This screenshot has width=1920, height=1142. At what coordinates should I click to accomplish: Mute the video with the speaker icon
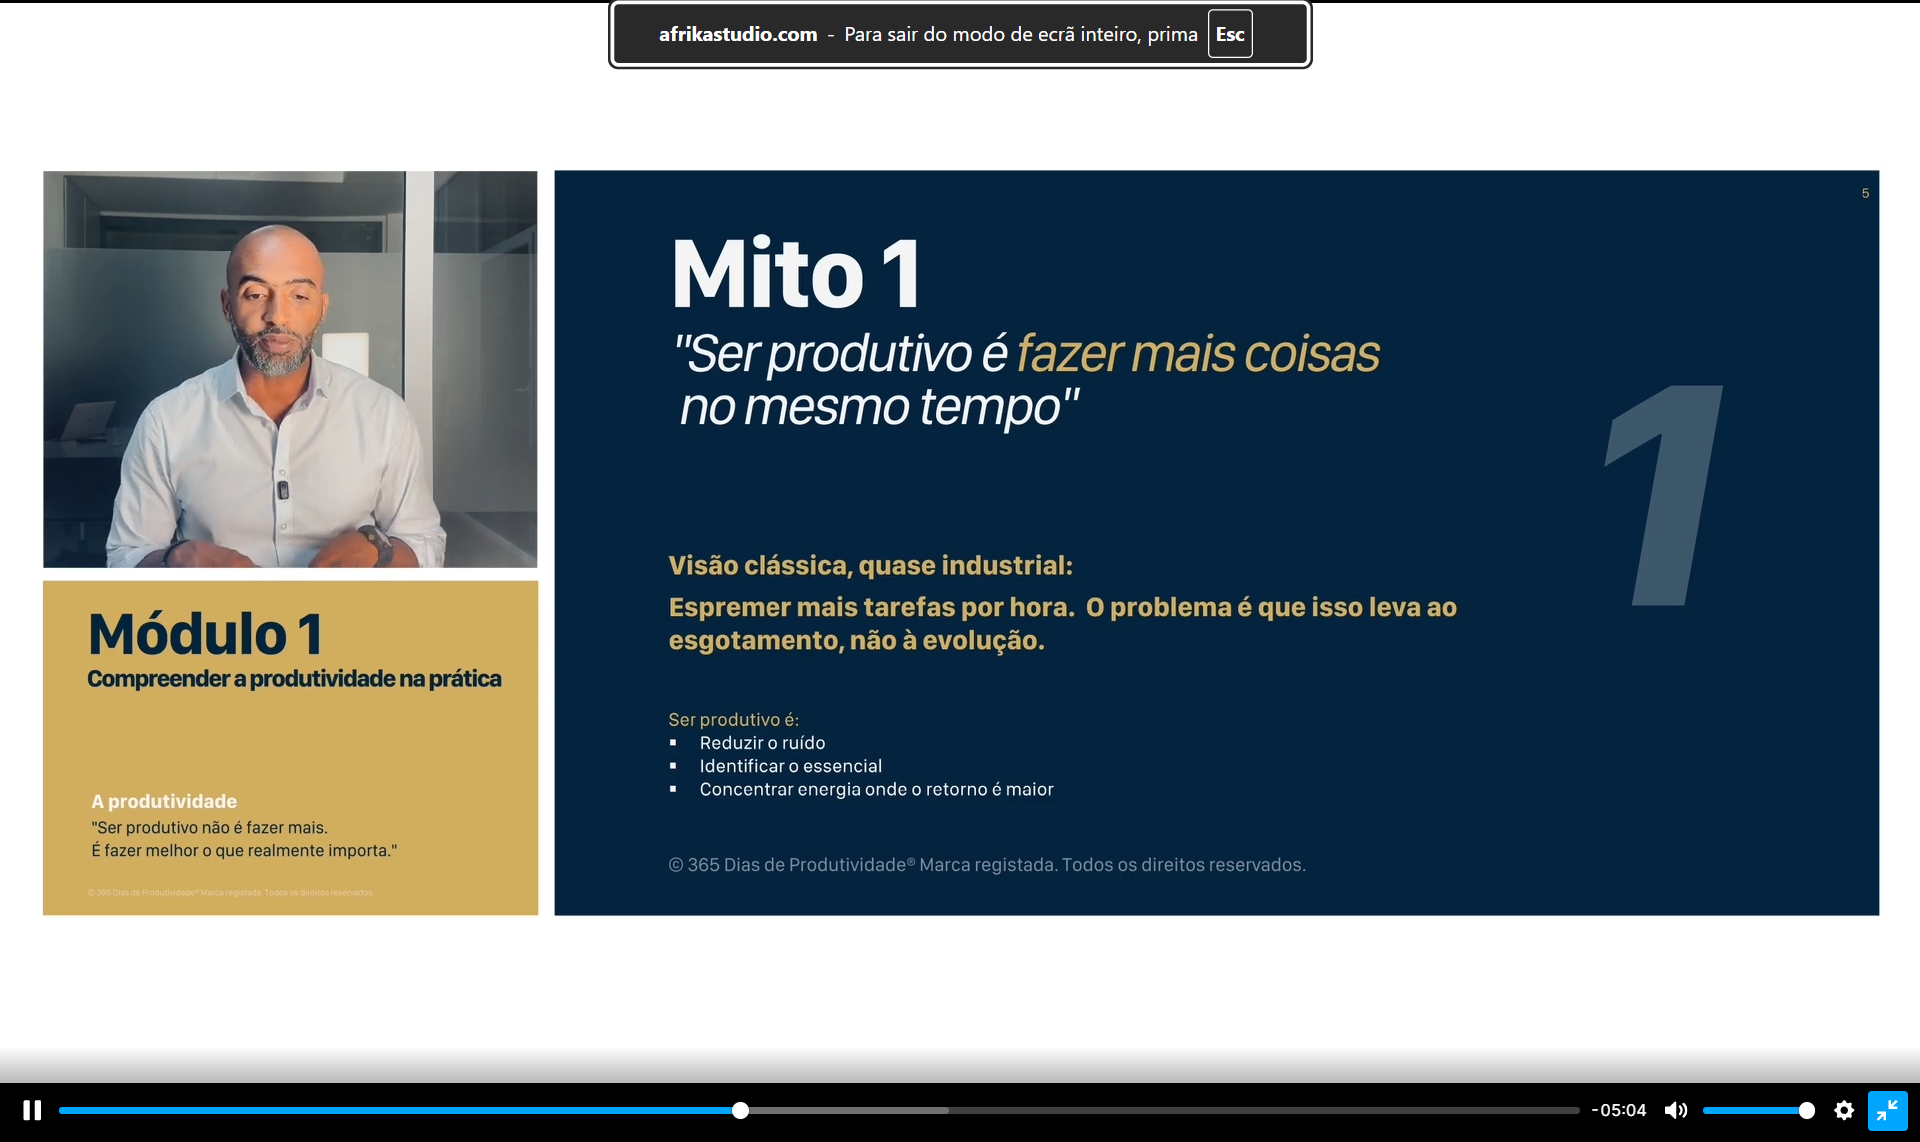[1676, 1110]
